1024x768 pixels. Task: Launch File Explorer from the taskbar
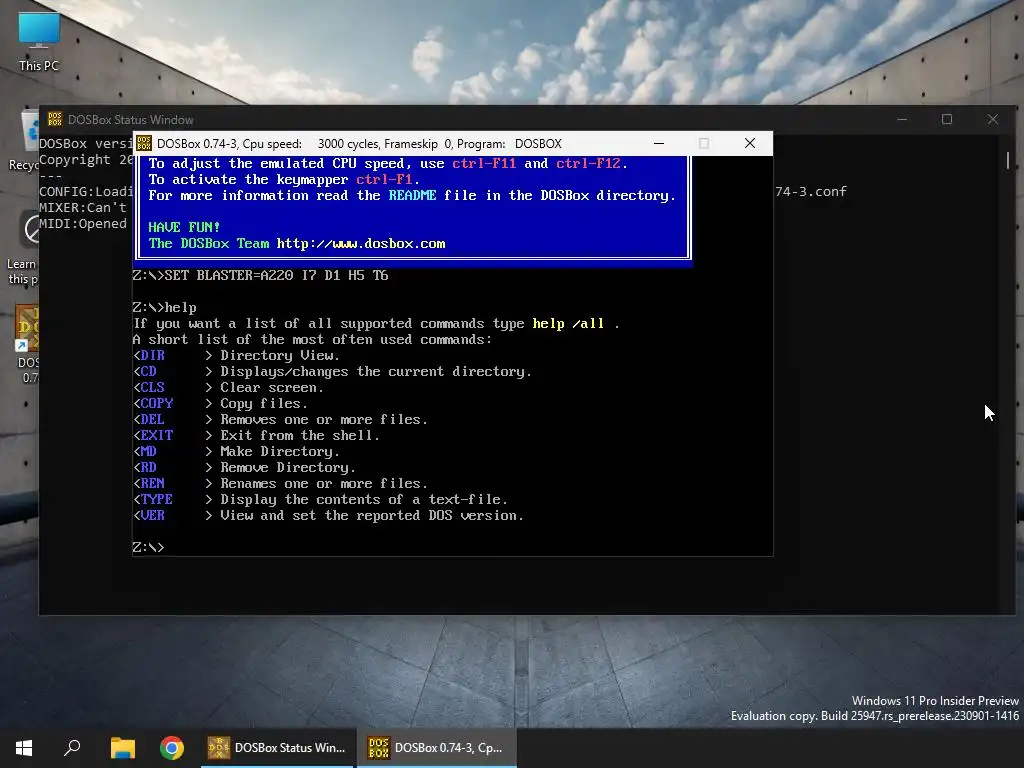point(122,748)
